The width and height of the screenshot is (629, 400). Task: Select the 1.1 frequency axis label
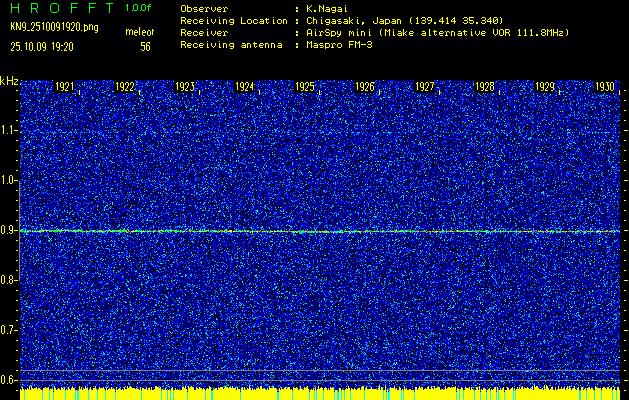[x=9, y=130]
